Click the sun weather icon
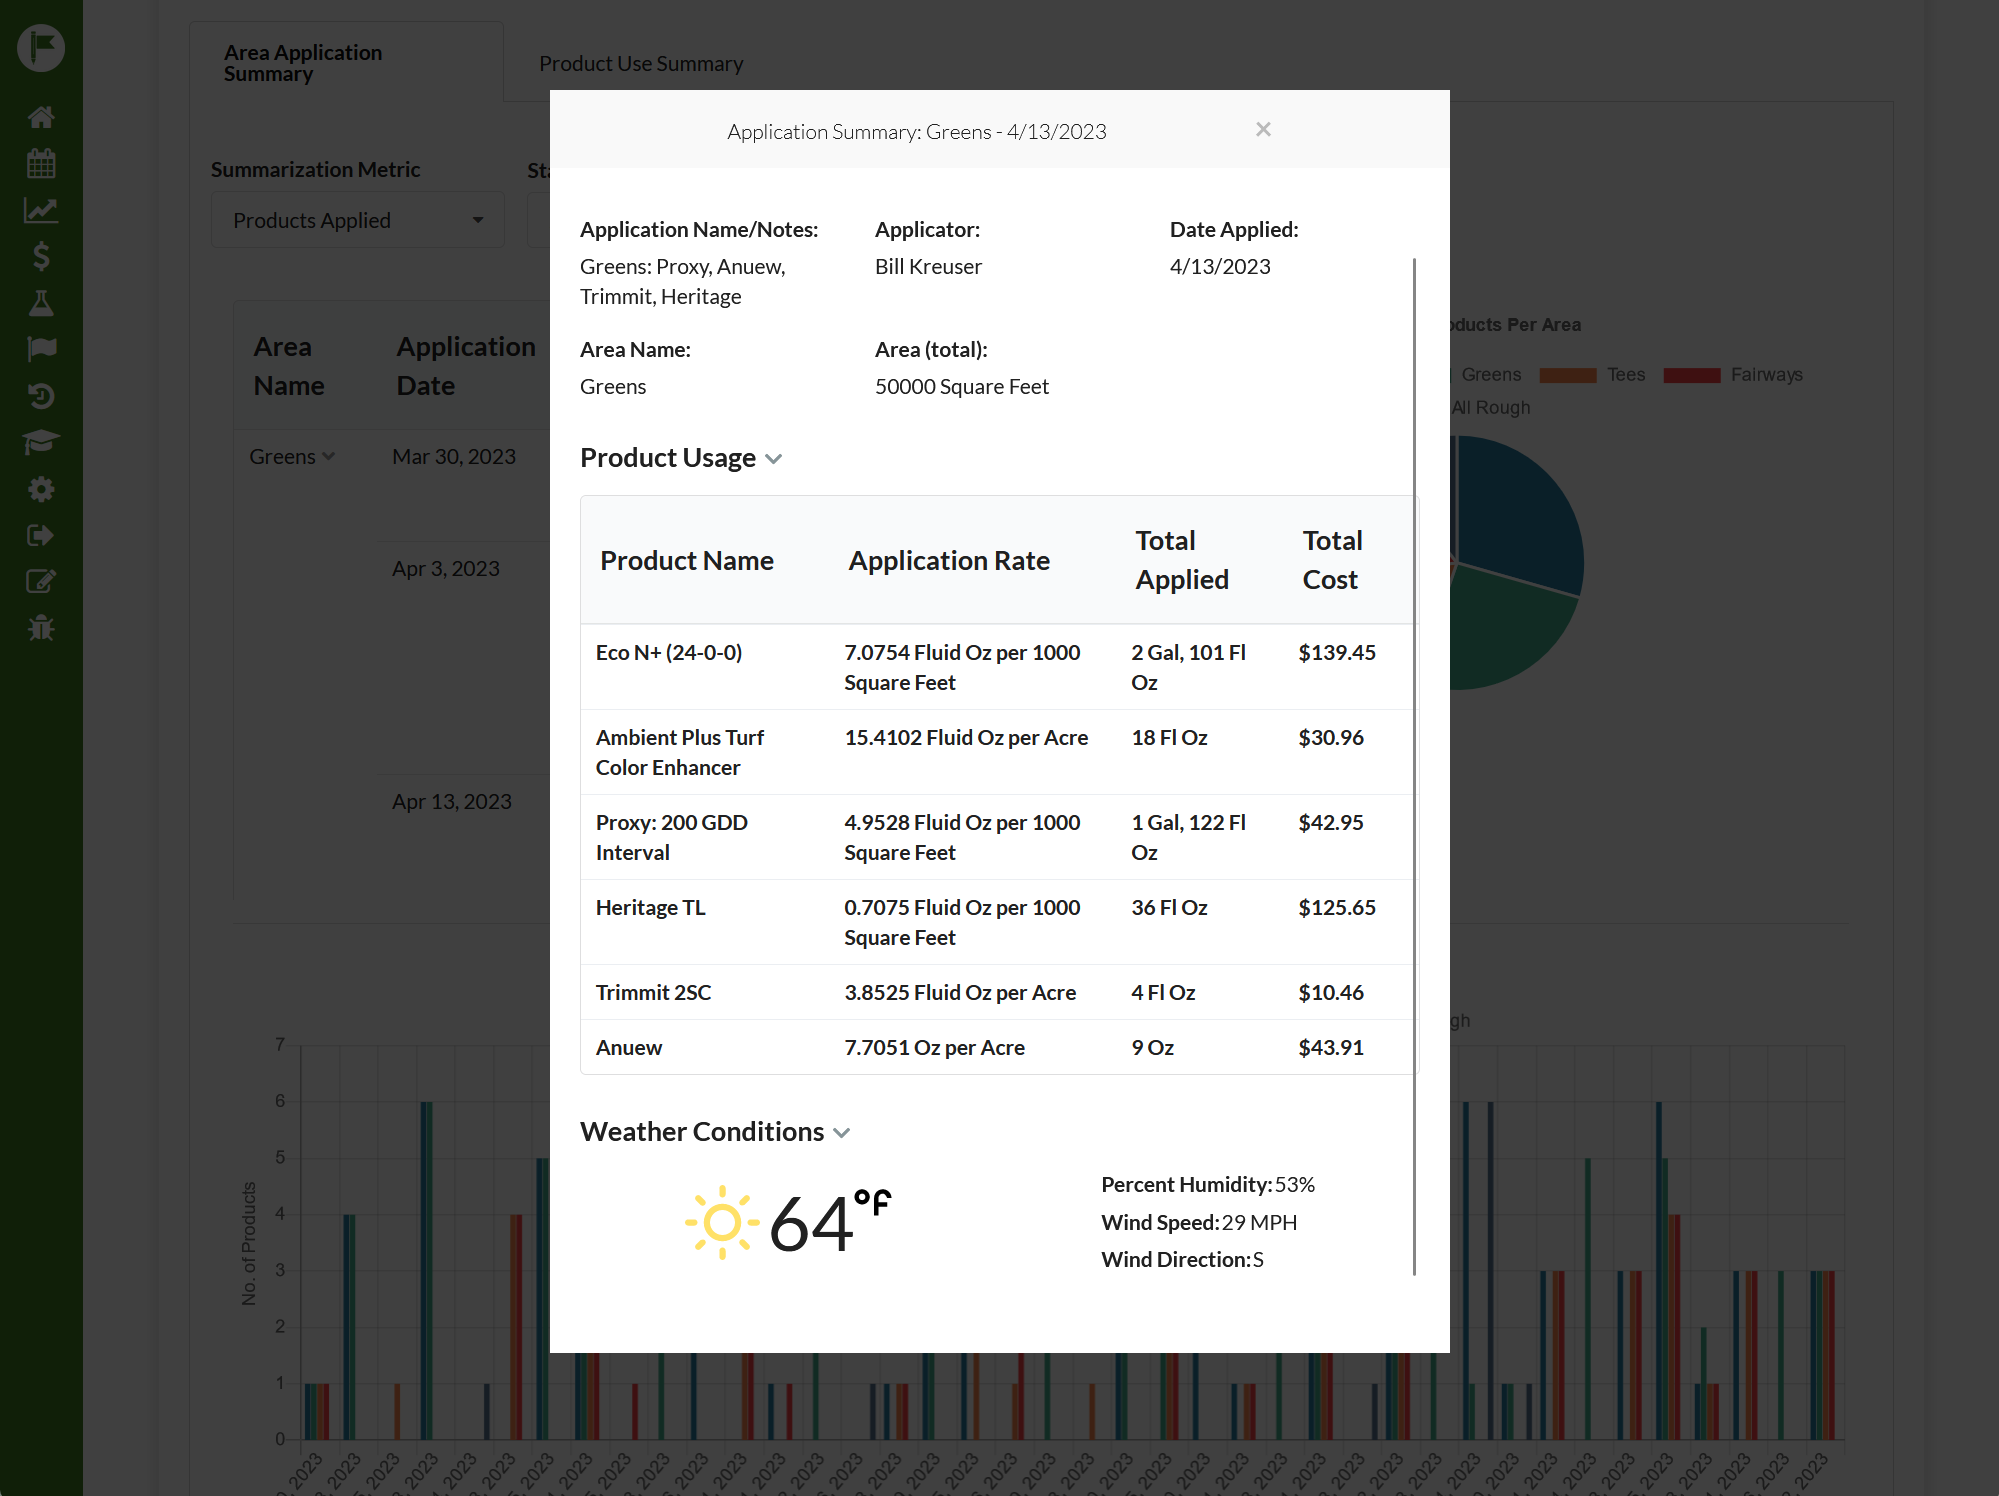1999x1496 pixels. (722, 1222)
